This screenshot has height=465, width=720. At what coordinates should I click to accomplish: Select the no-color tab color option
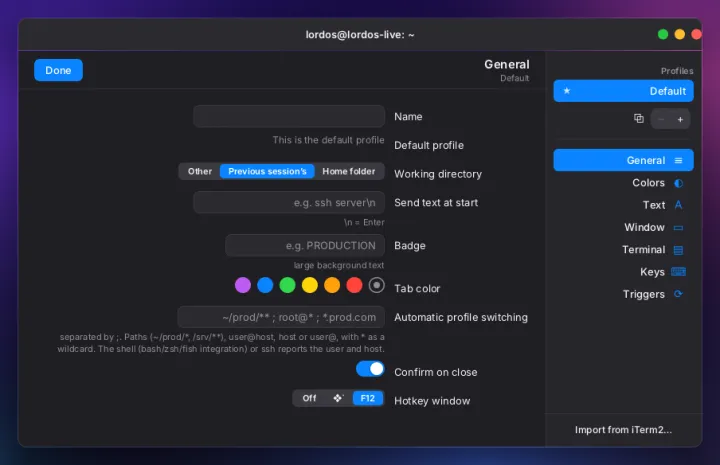coord(377,285)
